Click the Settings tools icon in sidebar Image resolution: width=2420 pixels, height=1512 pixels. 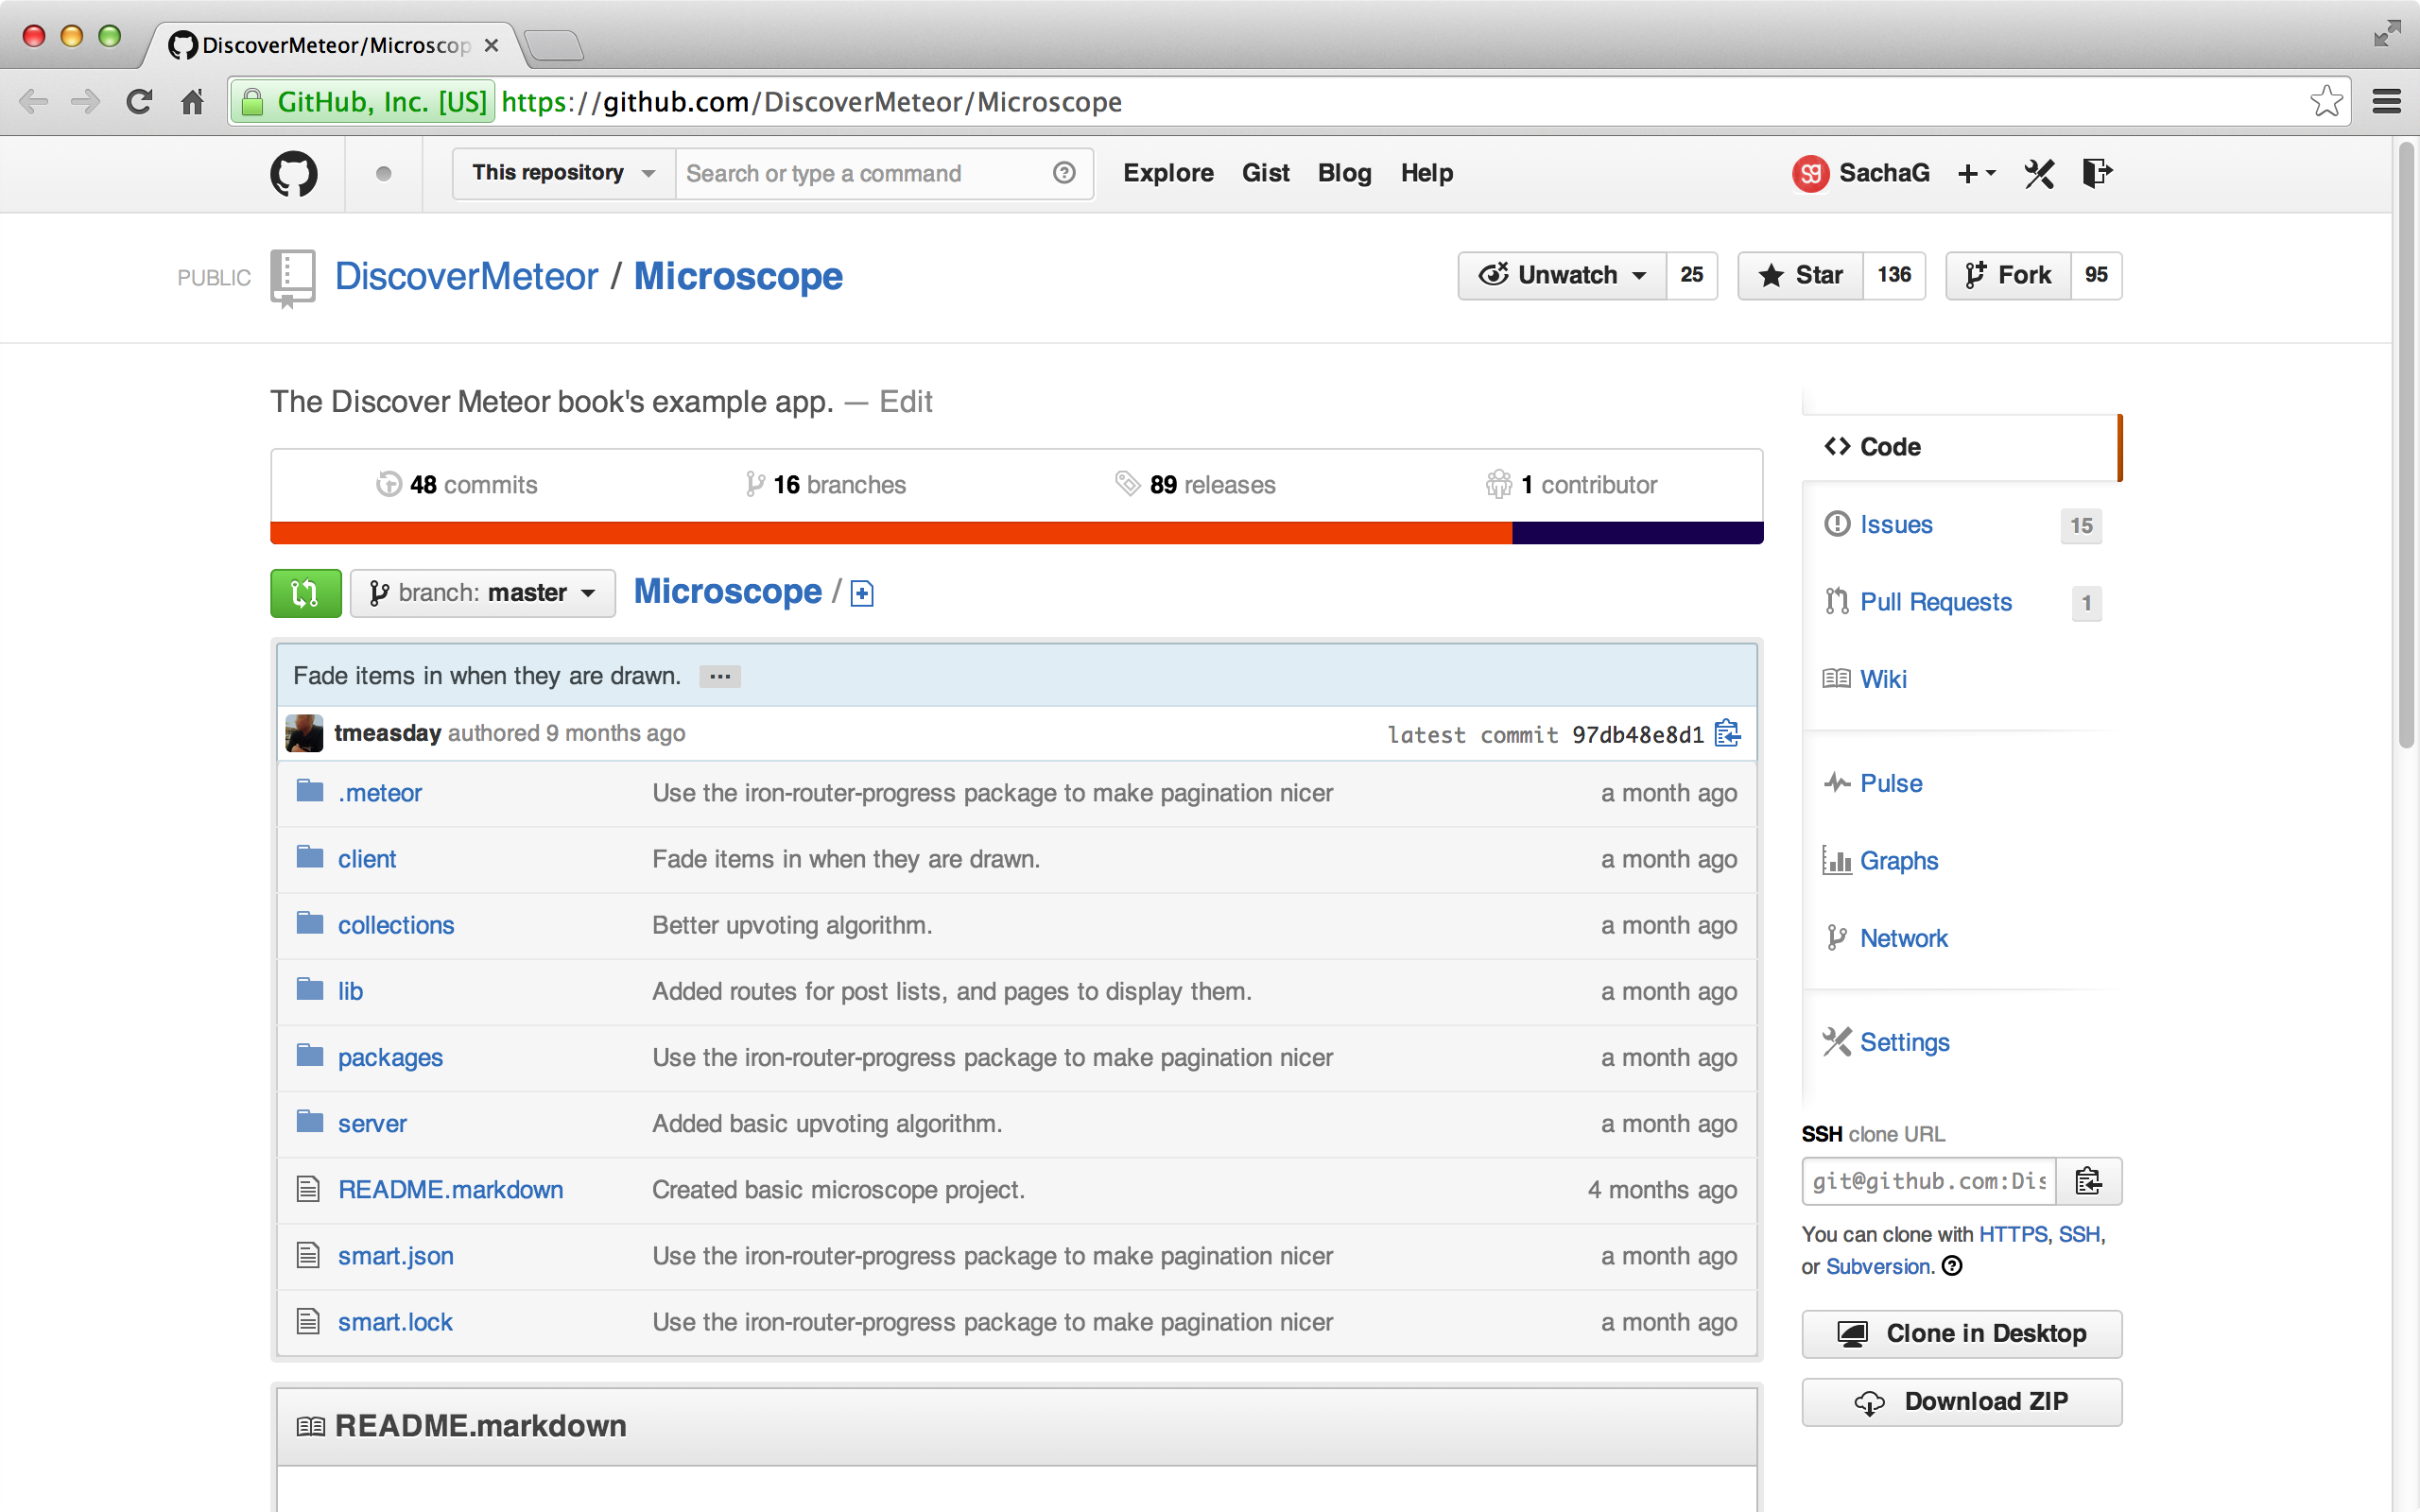(x=1837, y=1042)
